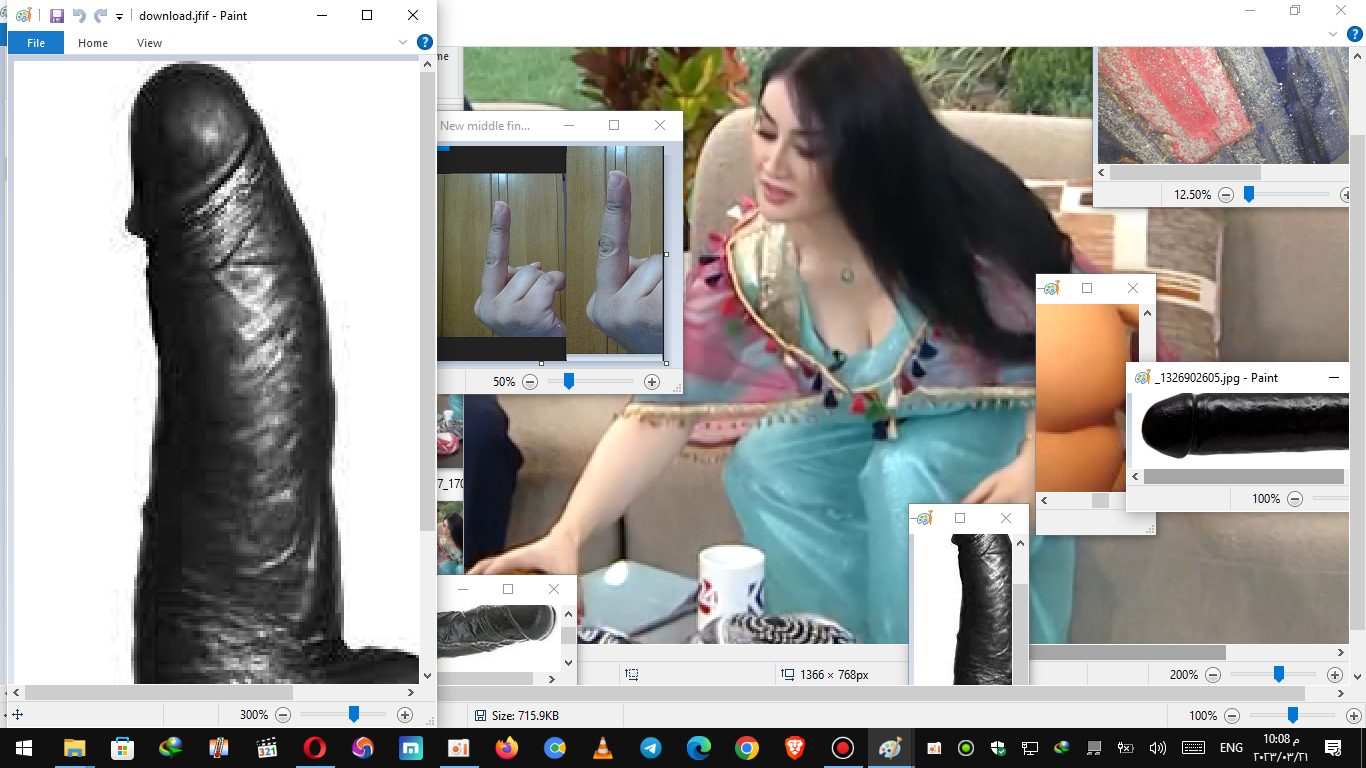Launch Firefox from the taskbar
Image resolution: width=1366 pixels, height=768 pixels.
(507, 748)
